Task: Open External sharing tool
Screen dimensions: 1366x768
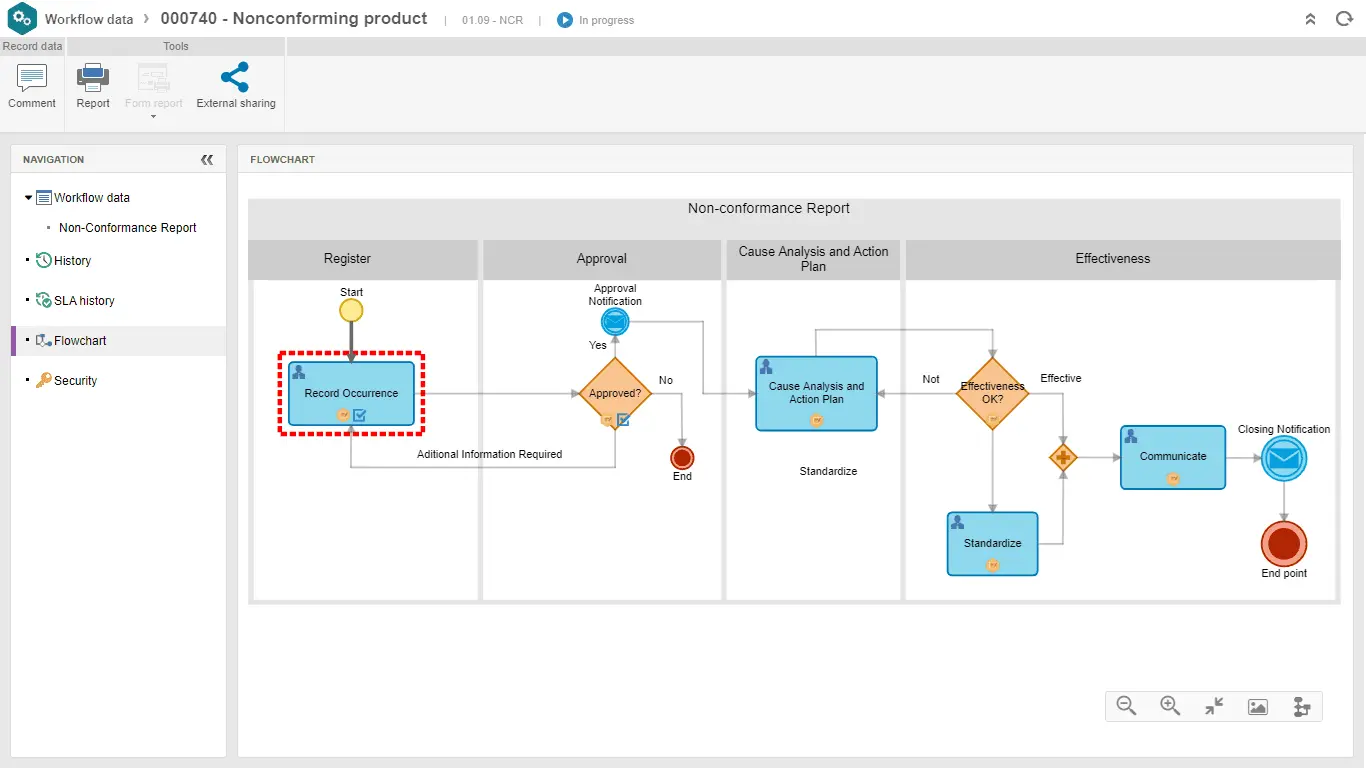Action: 236,85
